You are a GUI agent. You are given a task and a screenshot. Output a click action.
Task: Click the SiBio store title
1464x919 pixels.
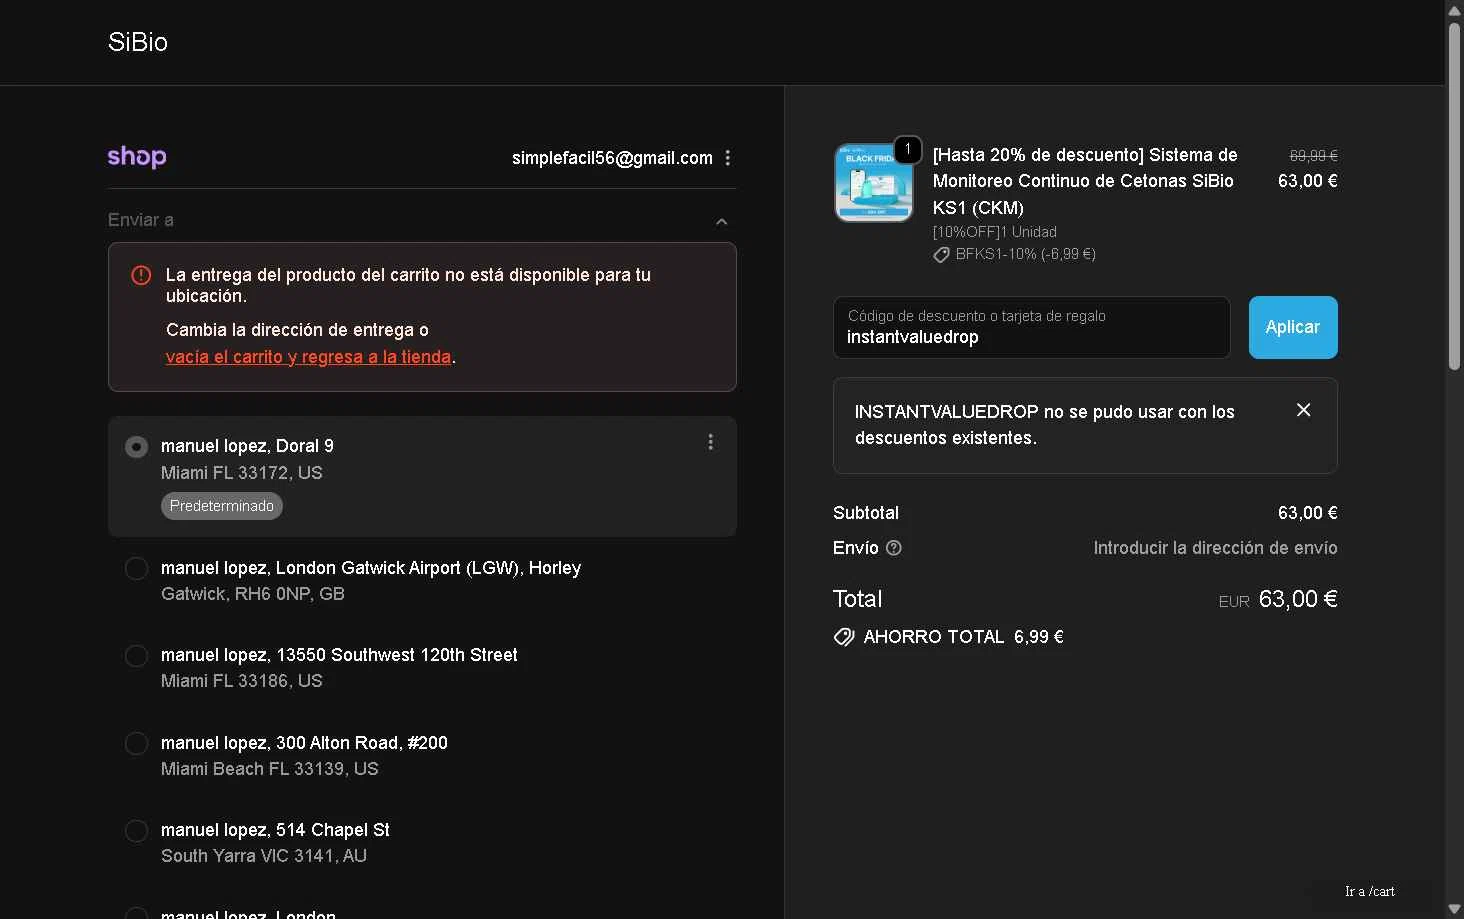[138, 42]
